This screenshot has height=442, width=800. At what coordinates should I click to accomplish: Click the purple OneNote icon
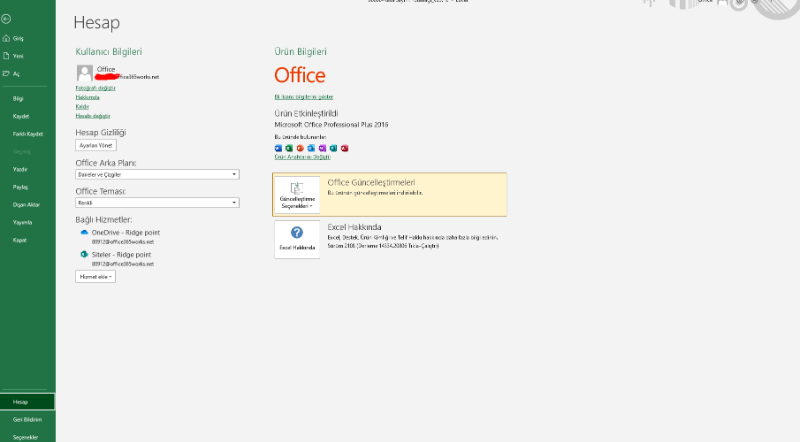[322, 148]
